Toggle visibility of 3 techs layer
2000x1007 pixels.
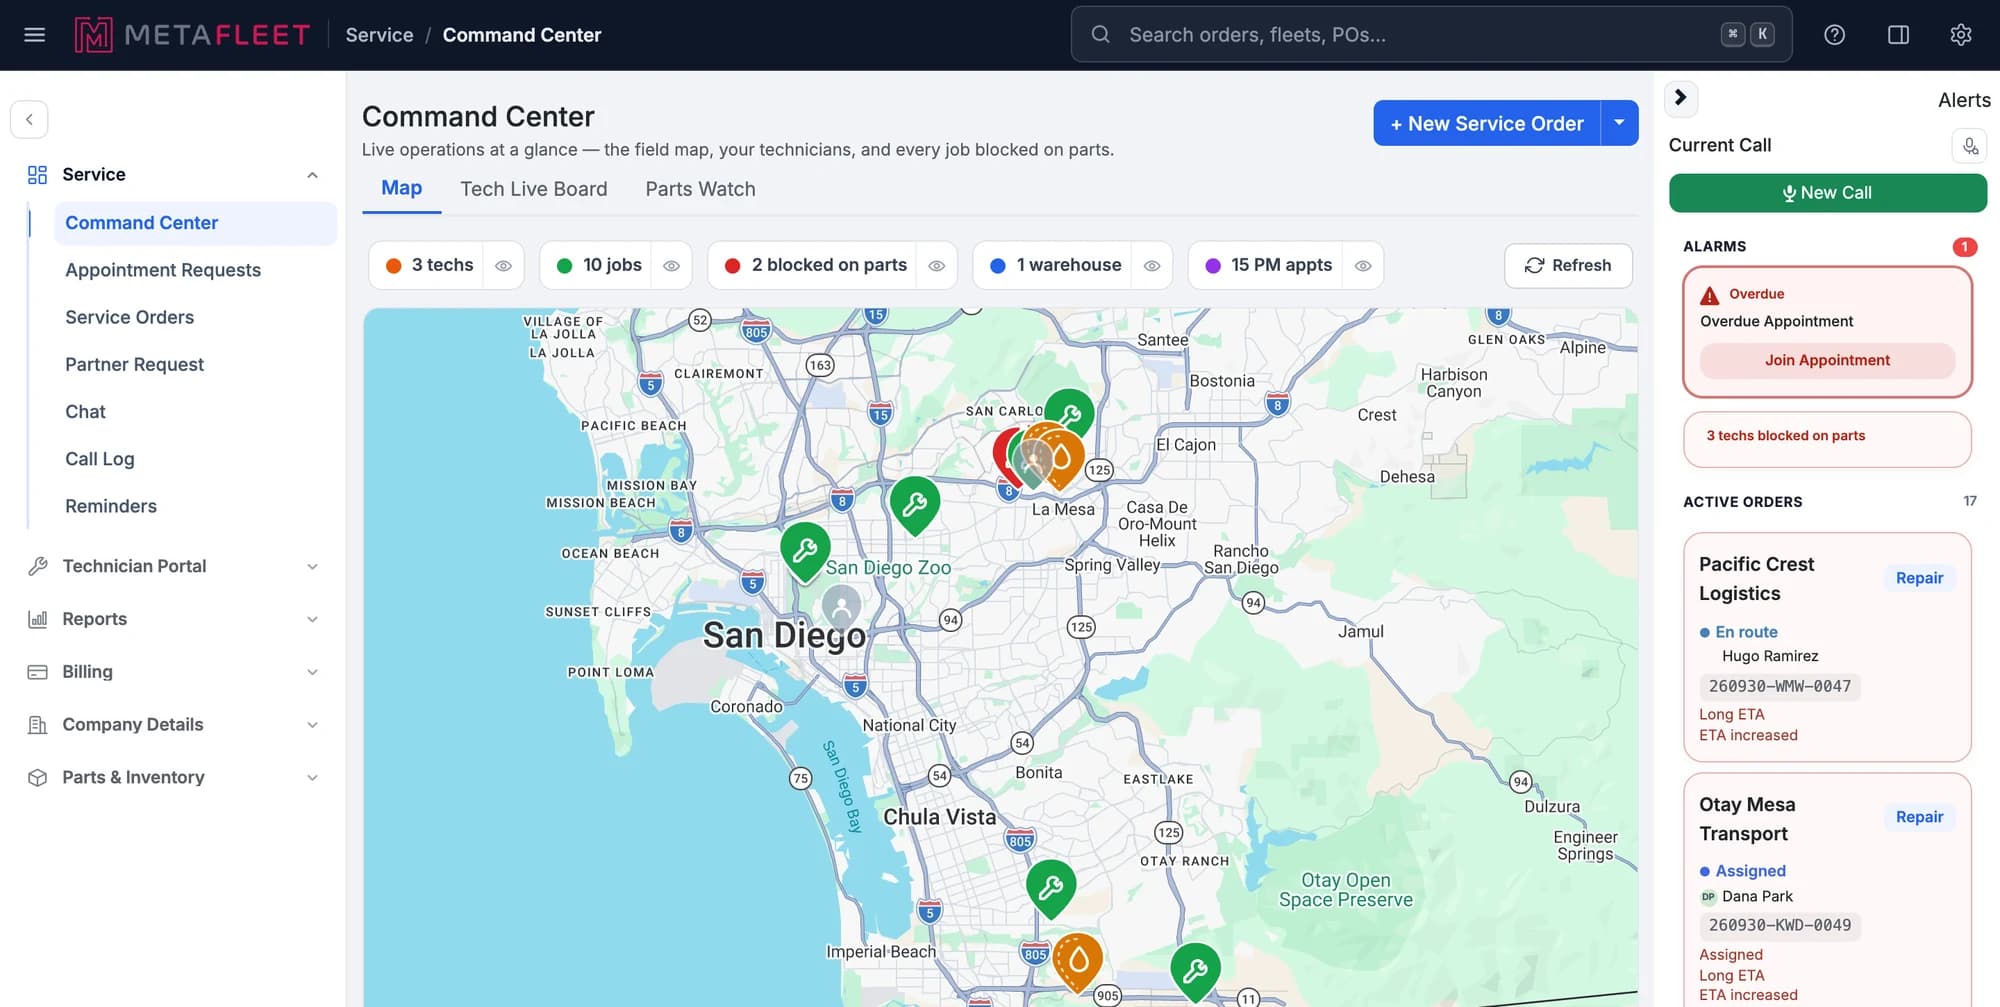(503, 266)
